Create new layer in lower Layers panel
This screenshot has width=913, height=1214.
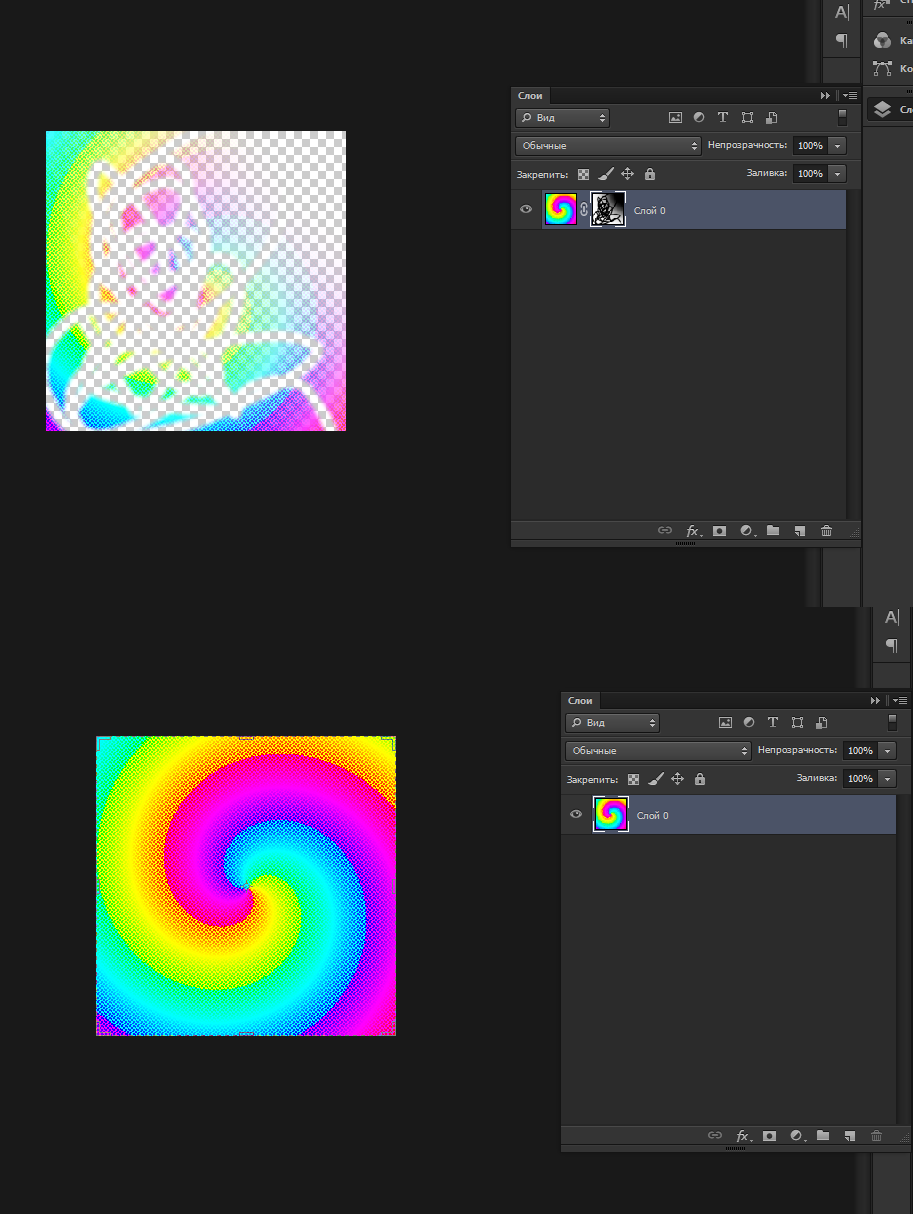coord(850,1136)
